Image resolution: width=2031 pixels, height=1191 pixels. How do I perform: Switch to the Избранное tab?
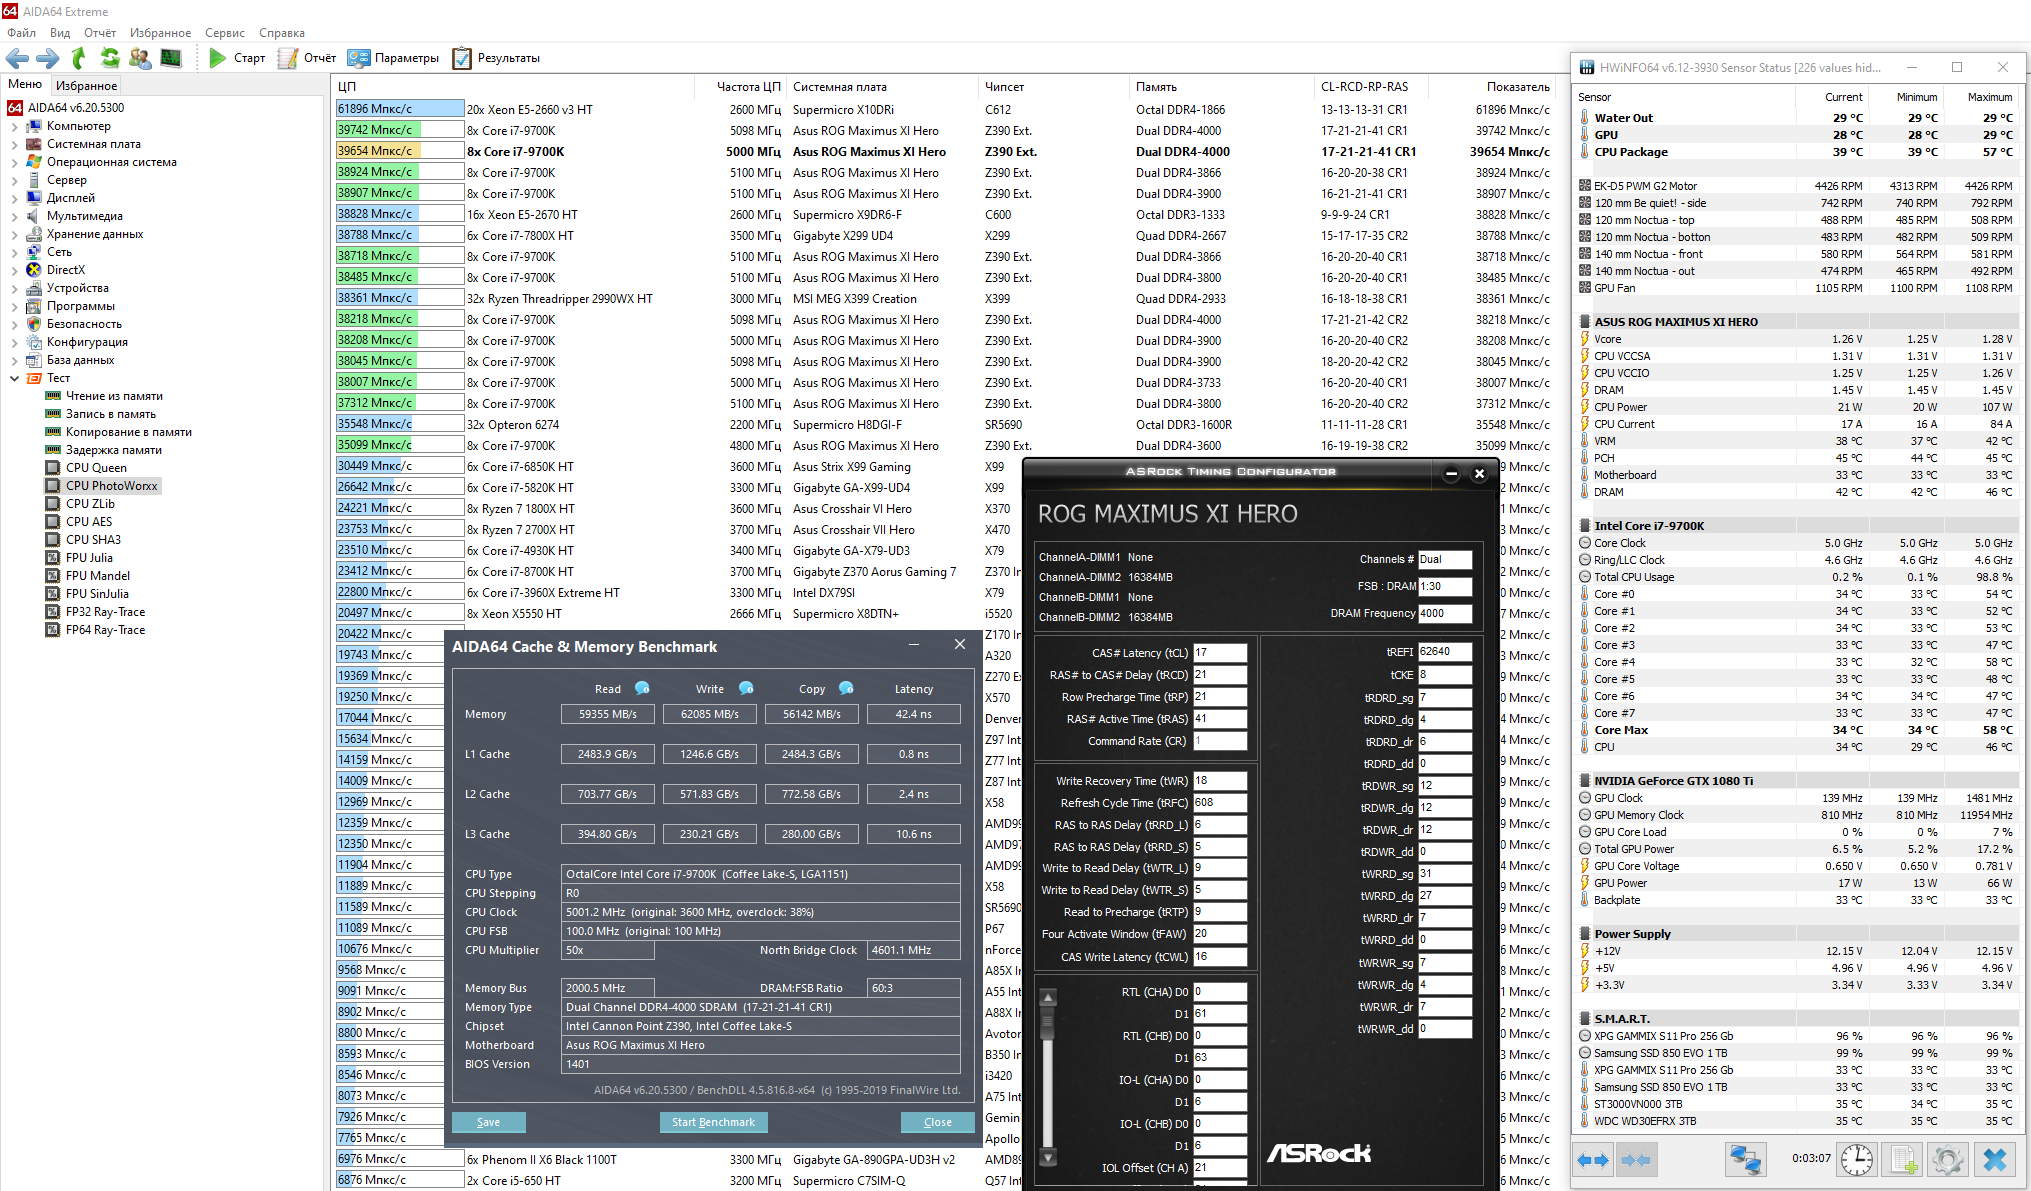(x=87, y=86)
